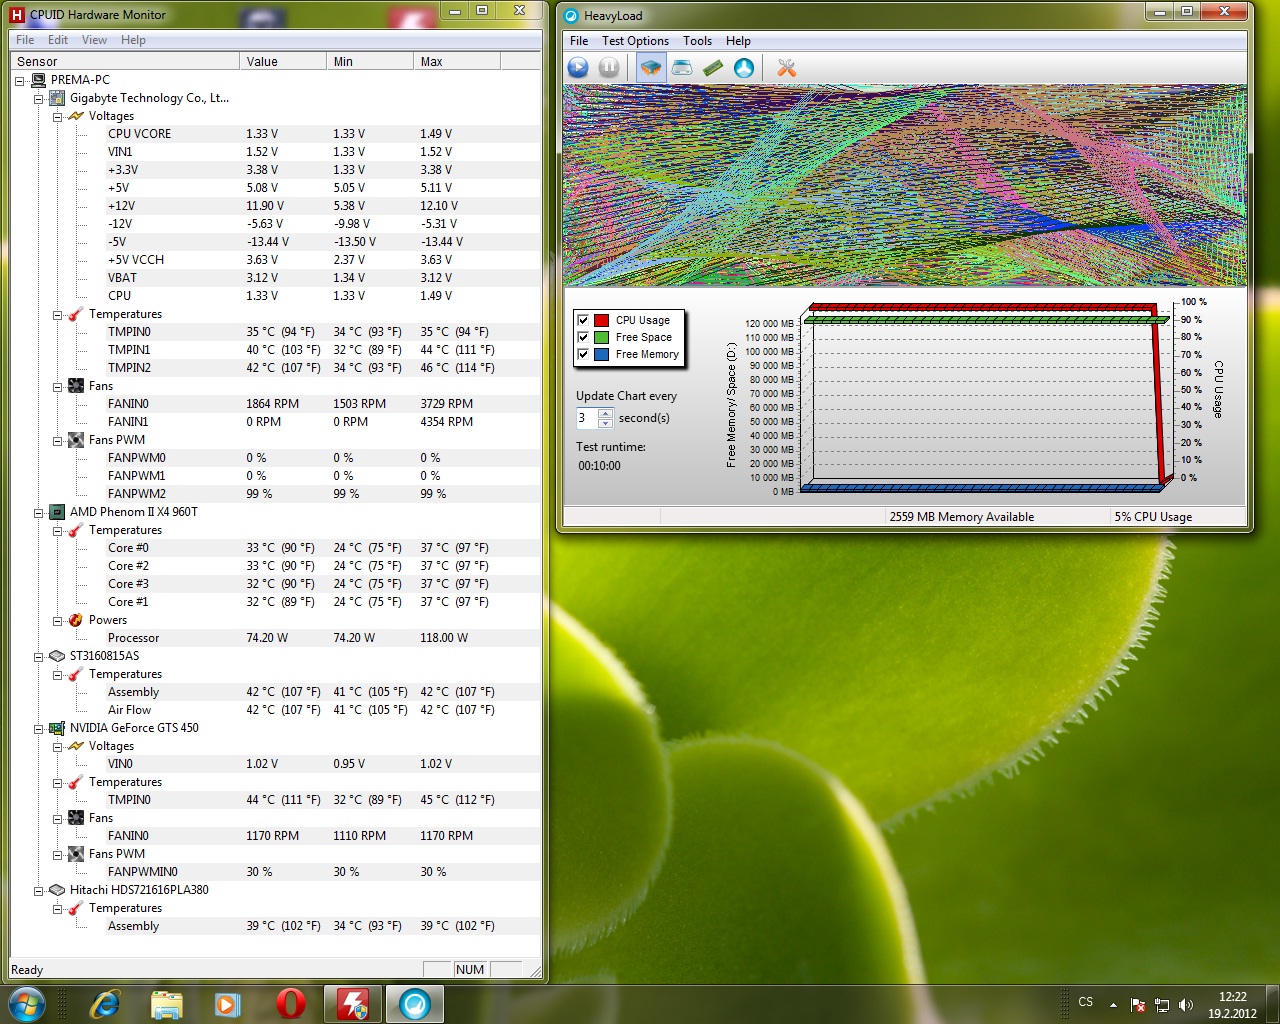Open the Opera browser taskbar icon
This screenshot has height=1024, width=1280.
[290, 1003]
